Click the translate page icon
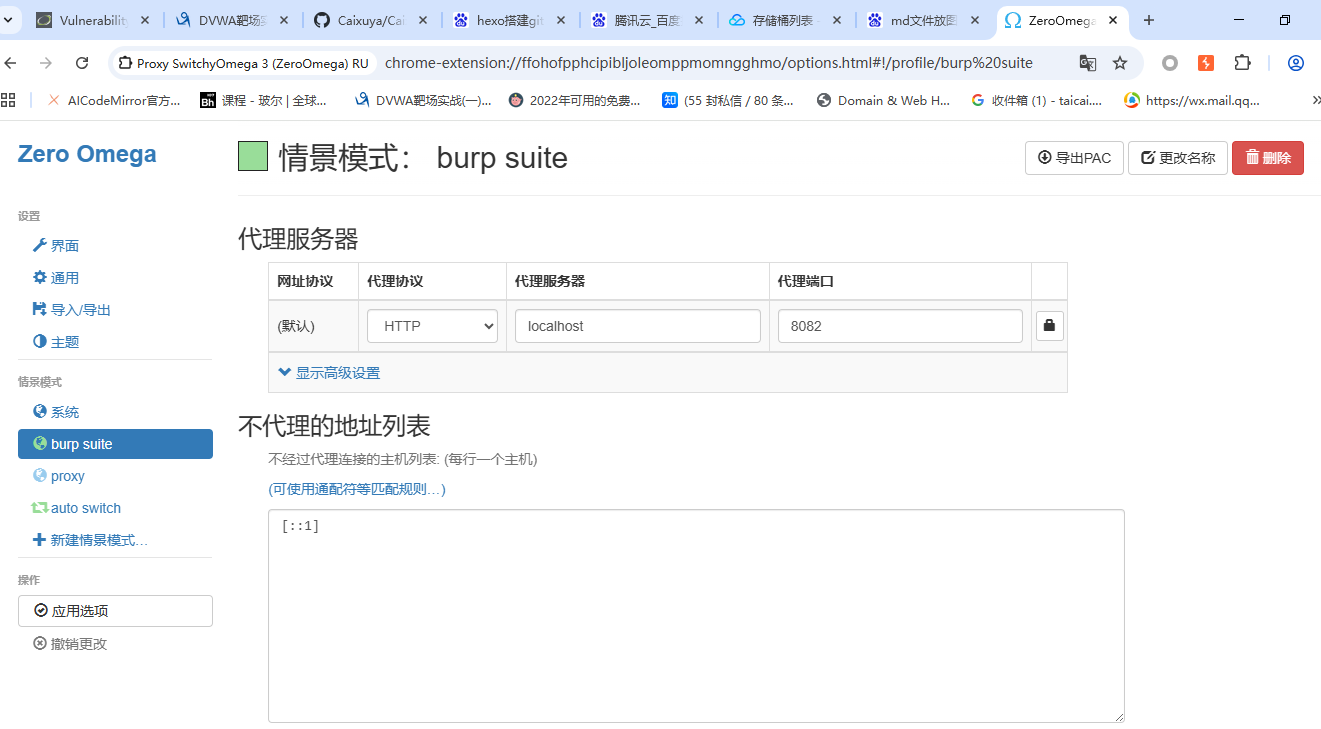The width and height of the screenshot is (1321, 729). coord(1088,63)
